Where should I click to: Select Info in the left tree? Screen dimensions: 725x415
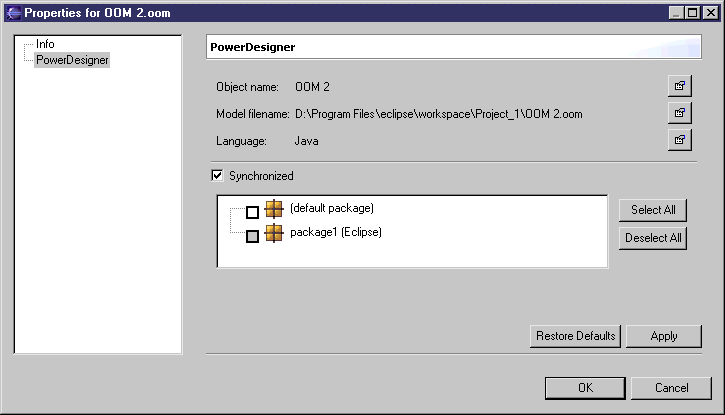coord(45,45)
